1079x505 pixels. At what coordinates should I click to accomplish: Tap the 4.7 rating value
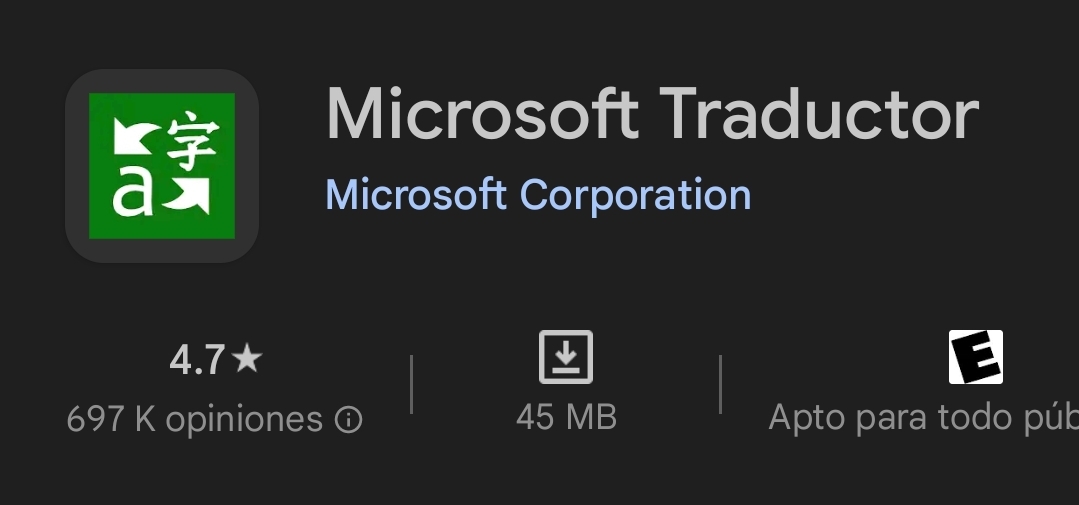pyautogui.click(x=197, y=360)
